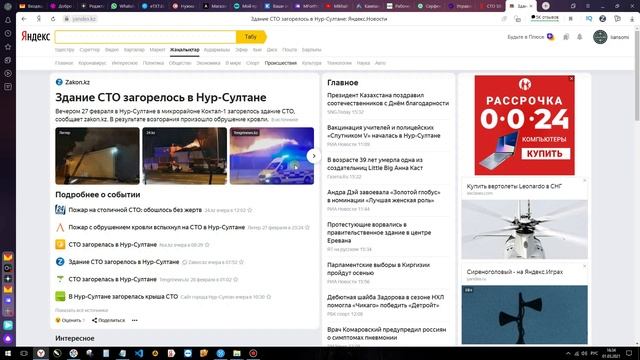This screenshot has width=640, height=360.
Task: Open the Little Big Анна Каст headline
Action: [x=375, y=164]
